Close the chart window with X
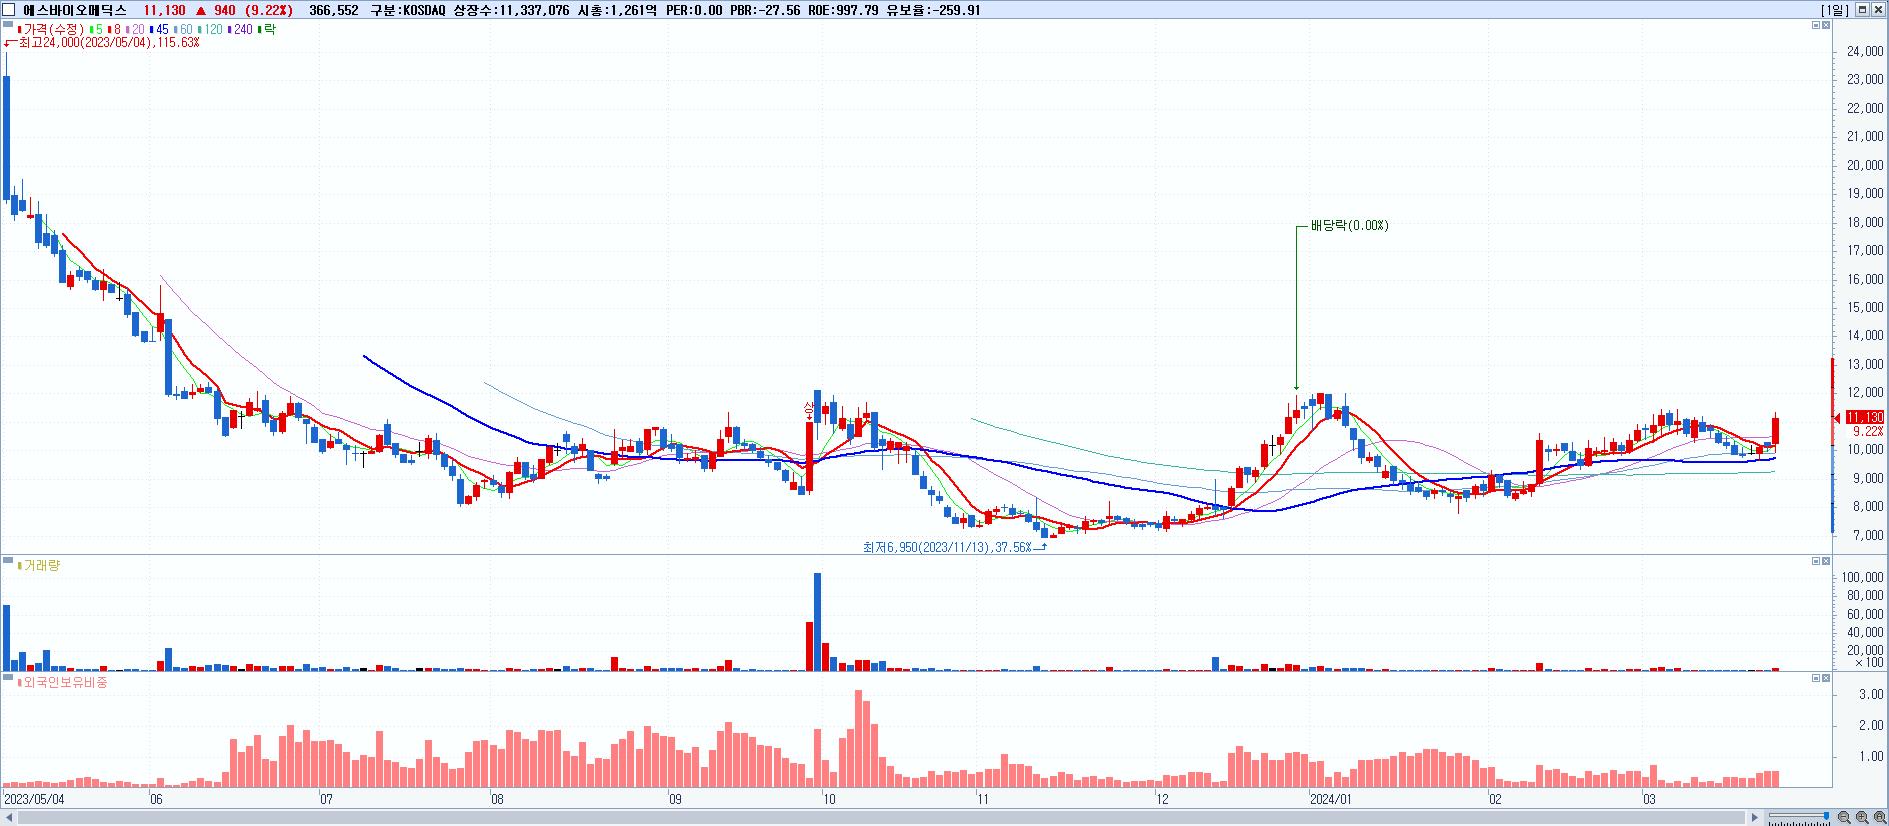 (x=1878, y=10)
